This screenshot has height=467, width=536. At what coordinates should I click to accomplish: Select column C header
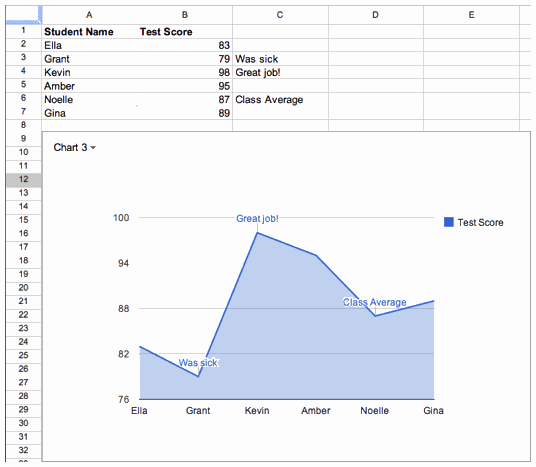coord(280,15)
